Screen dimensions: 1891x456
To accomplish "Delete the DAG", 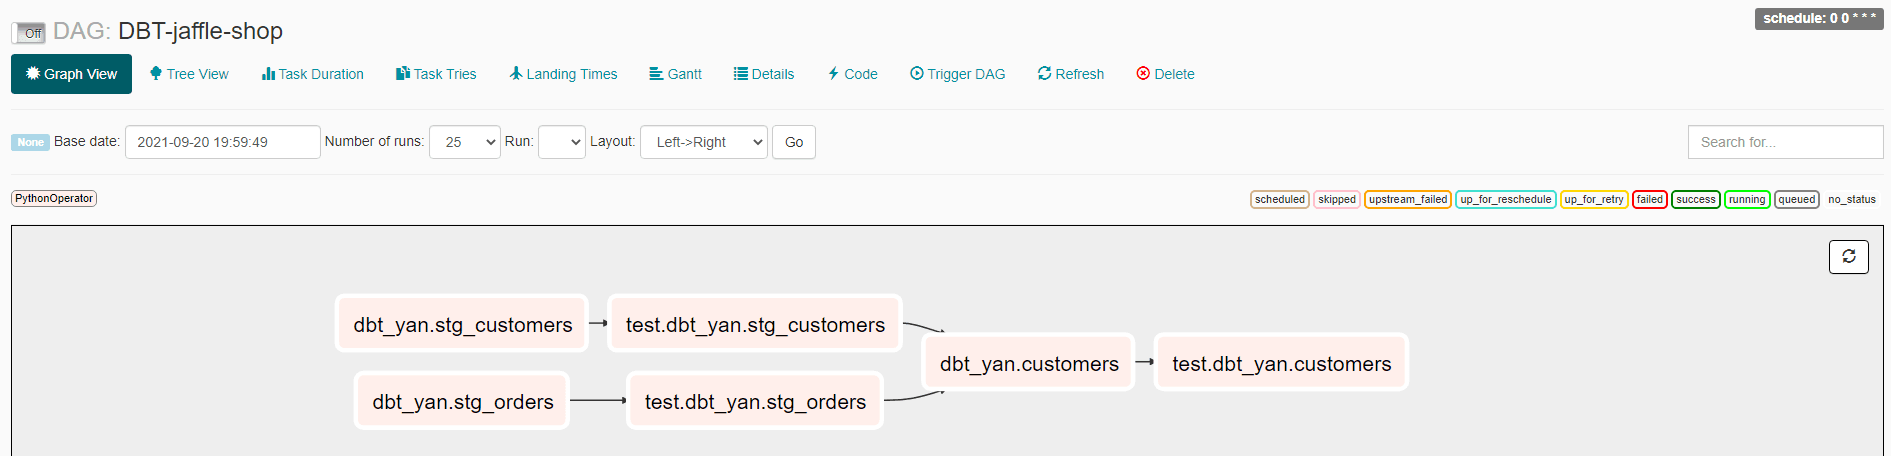I will point(1165,74).
